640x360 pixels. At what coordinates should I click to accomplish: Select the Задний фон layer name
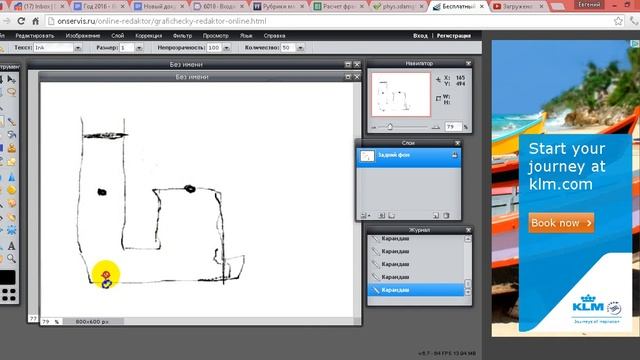(394, 155)
